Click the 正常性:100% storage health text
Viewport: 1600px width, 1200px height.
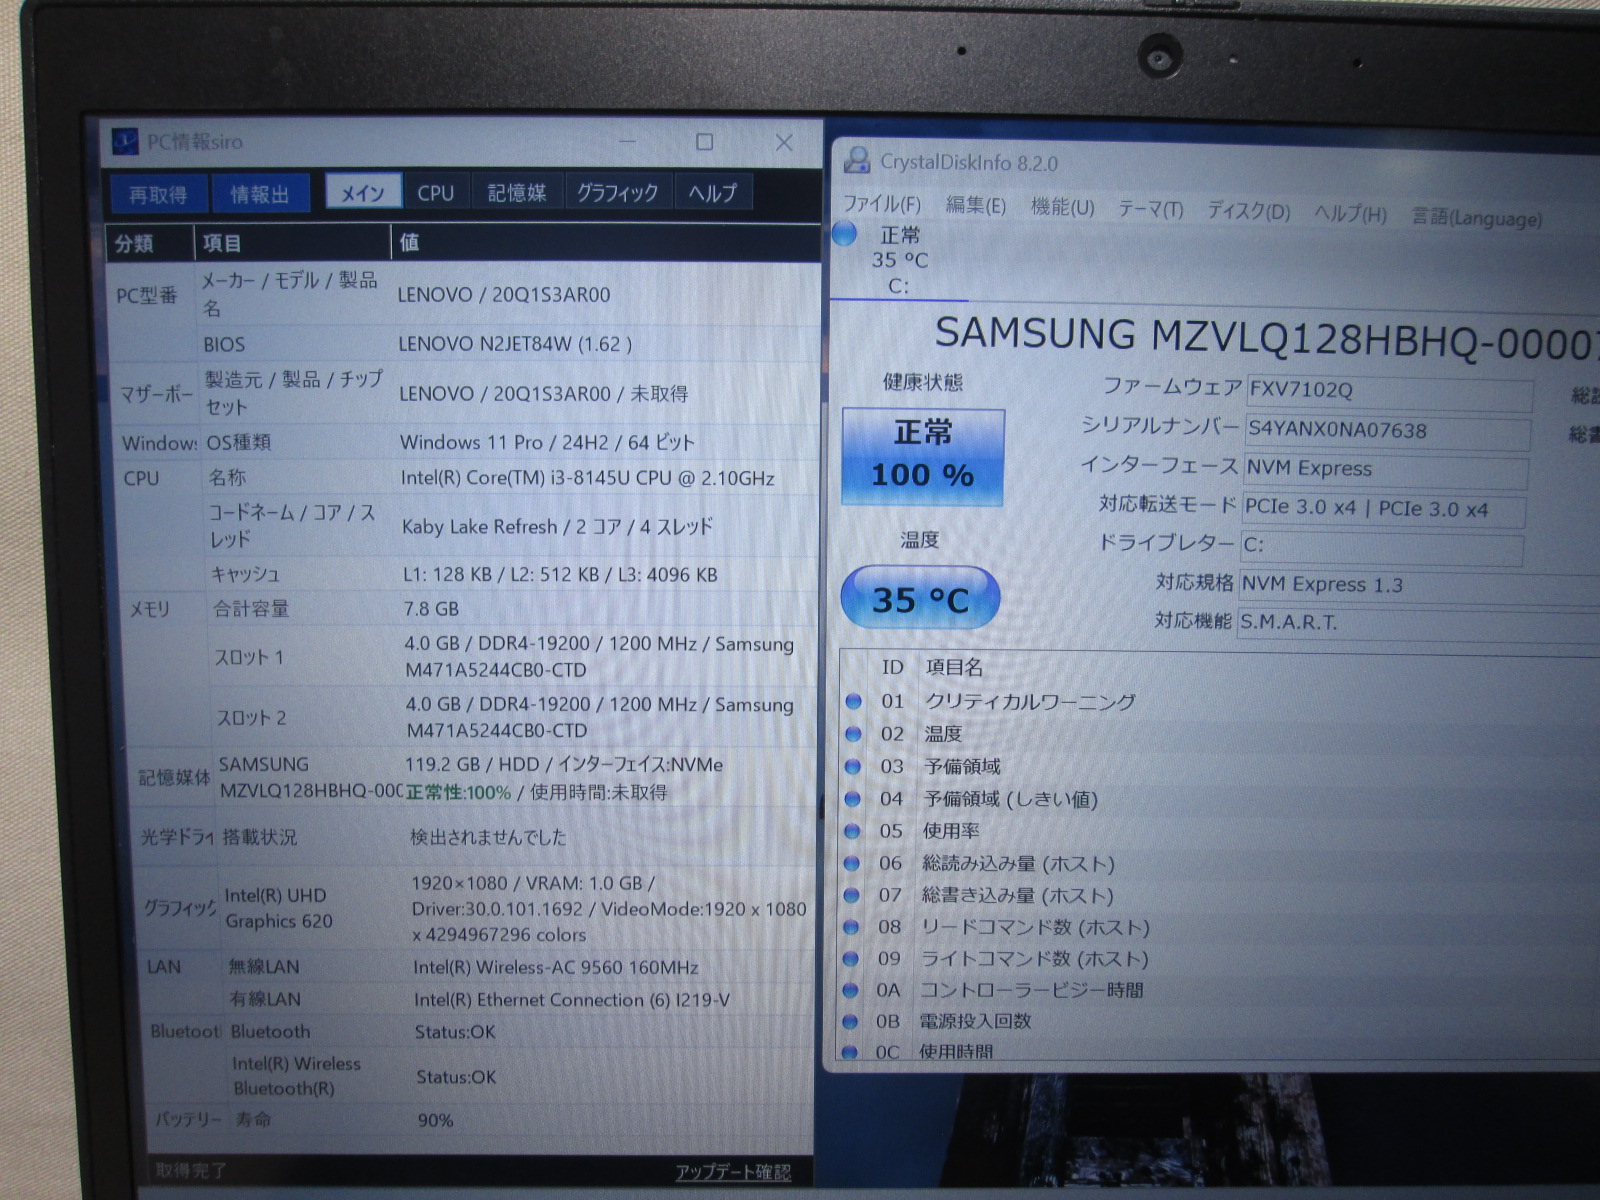point(458,793)
